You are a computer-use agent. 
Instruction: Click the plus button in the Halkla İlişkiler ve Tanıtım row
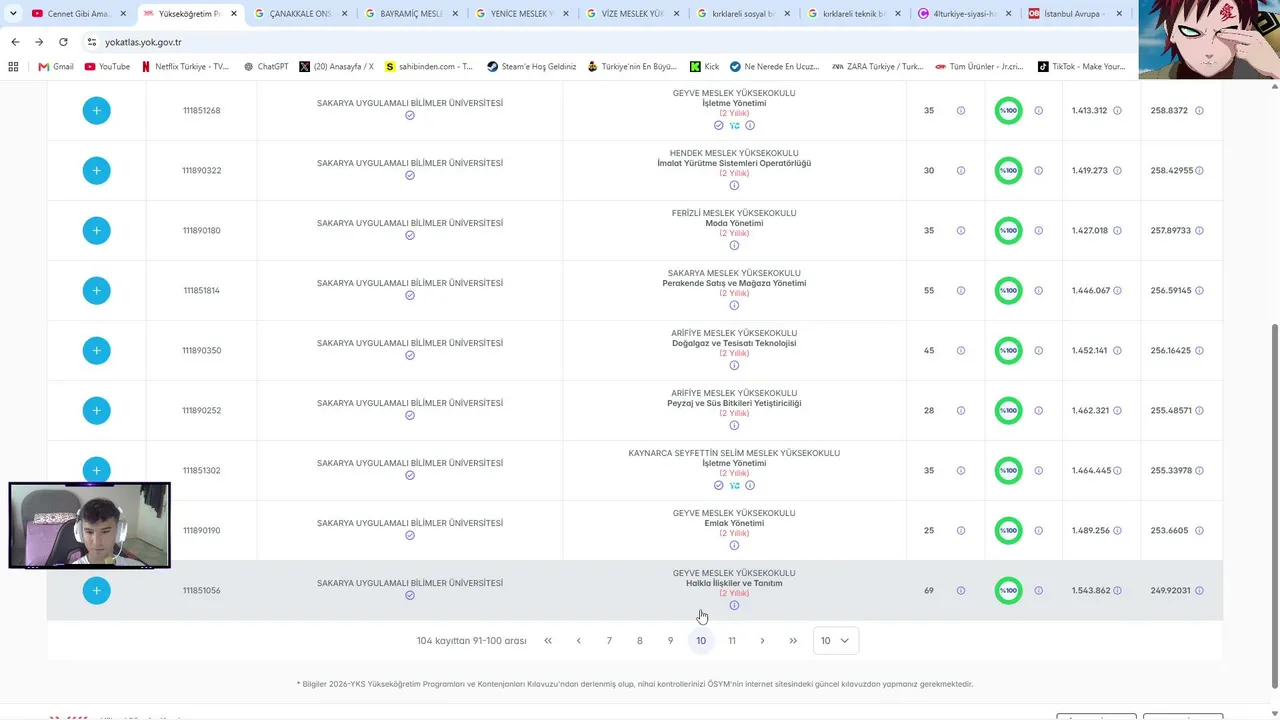96,590
